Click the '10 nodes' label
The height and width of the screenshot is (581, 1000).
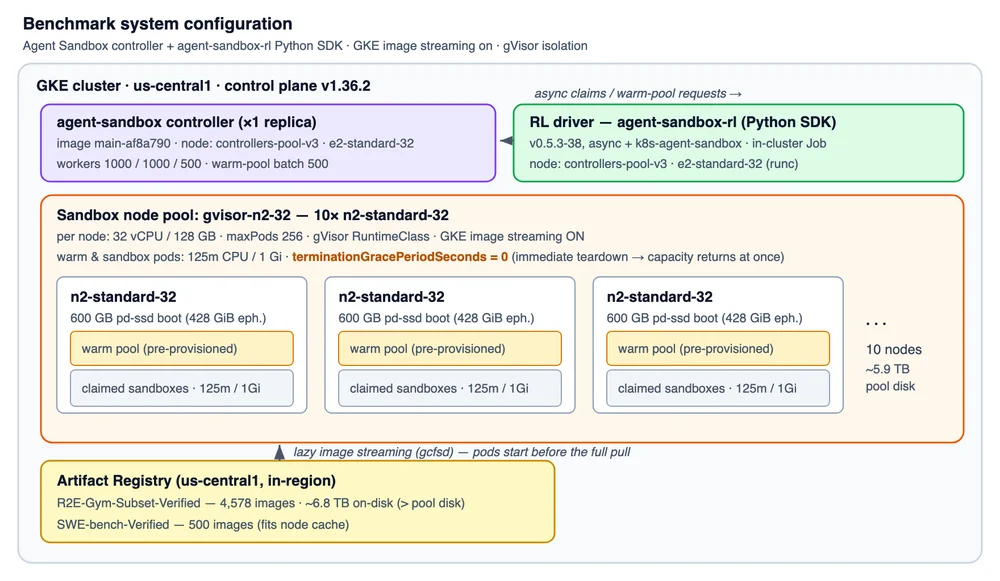(x=893, y=350)
